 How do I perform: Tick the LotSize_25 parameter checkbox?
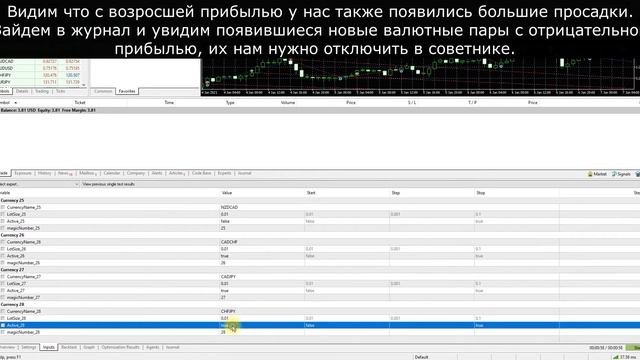[3, 214]
